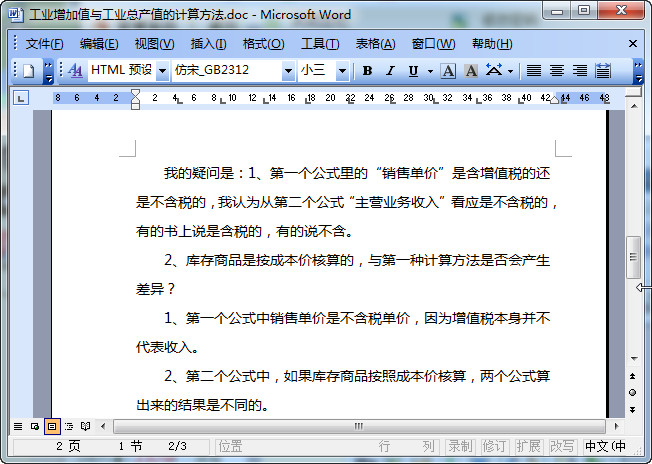Open Styles and Formatting icon

[x=75, y=71]
